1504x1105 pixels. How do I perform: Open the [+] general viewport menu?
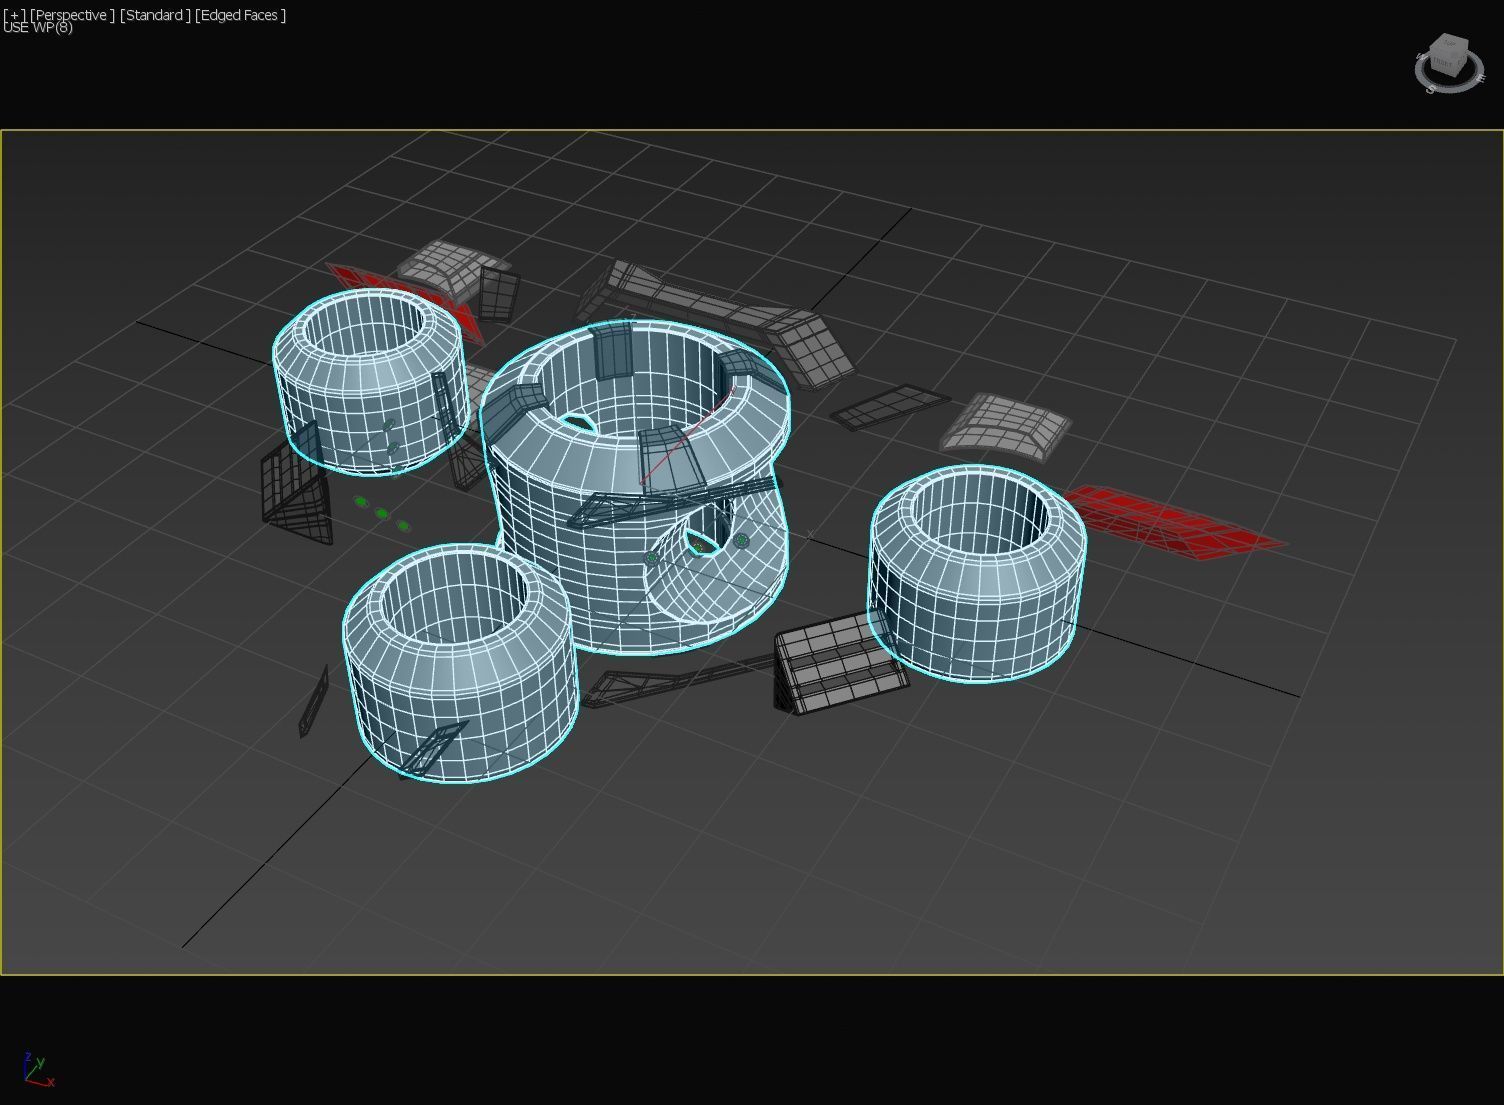(x=14, y=15)
